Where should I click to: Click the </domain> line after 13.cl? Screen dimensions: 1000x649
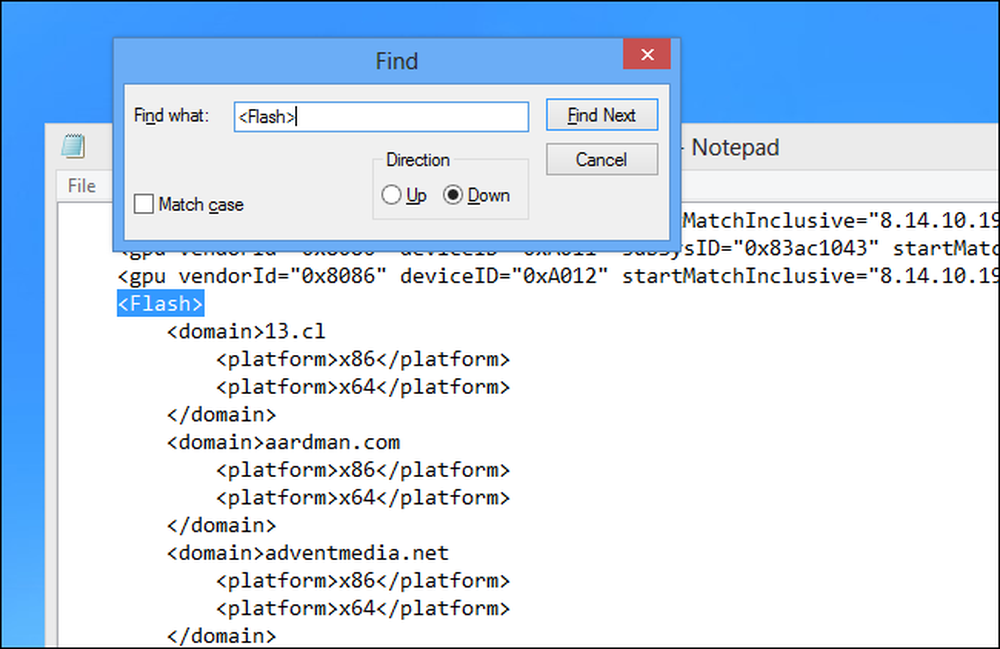[x=221, y=415]
